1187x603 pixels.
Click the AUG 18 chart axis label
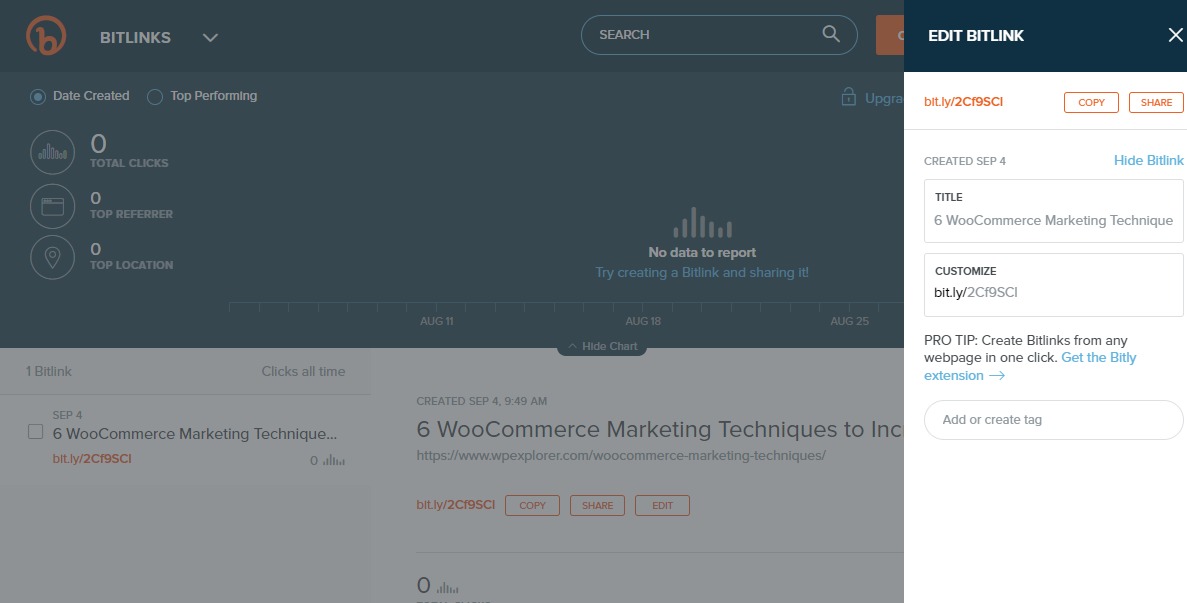click(643, 322)
